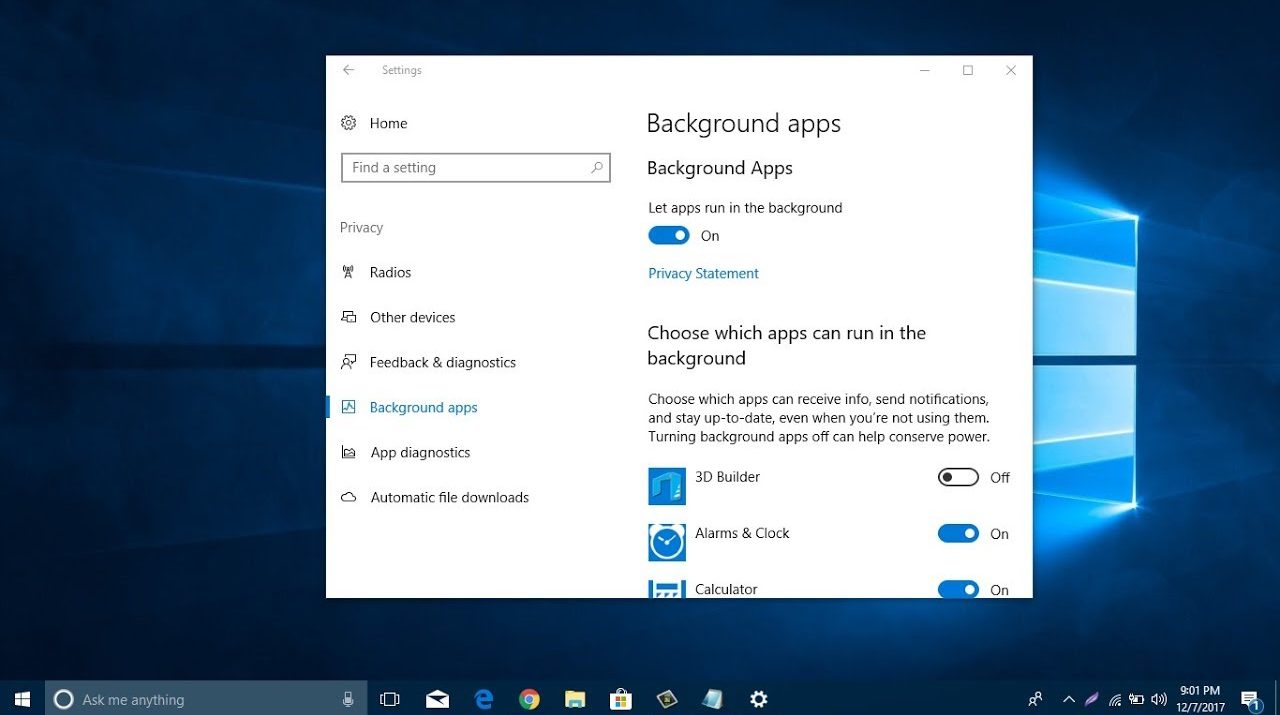1280x715 pixels.
Task: Click the 3D Builder app icon
Action: point(666,486)
